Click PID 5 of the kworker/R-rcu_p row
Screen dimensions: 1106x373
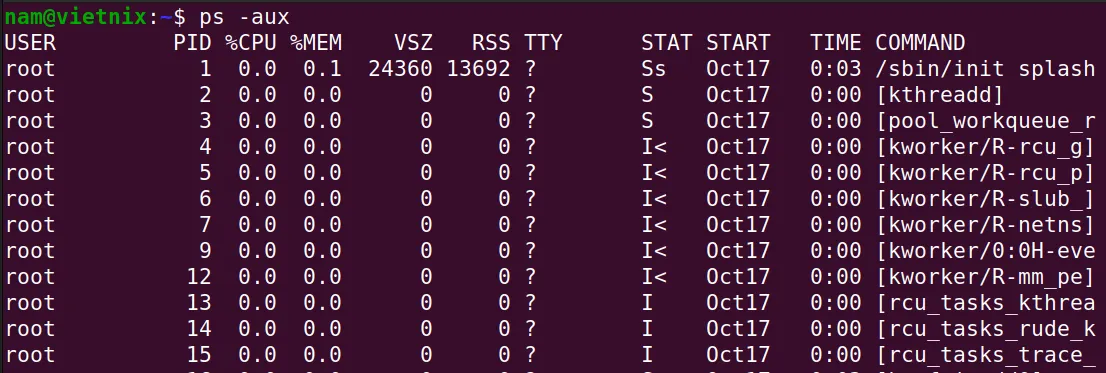[205, 173]
